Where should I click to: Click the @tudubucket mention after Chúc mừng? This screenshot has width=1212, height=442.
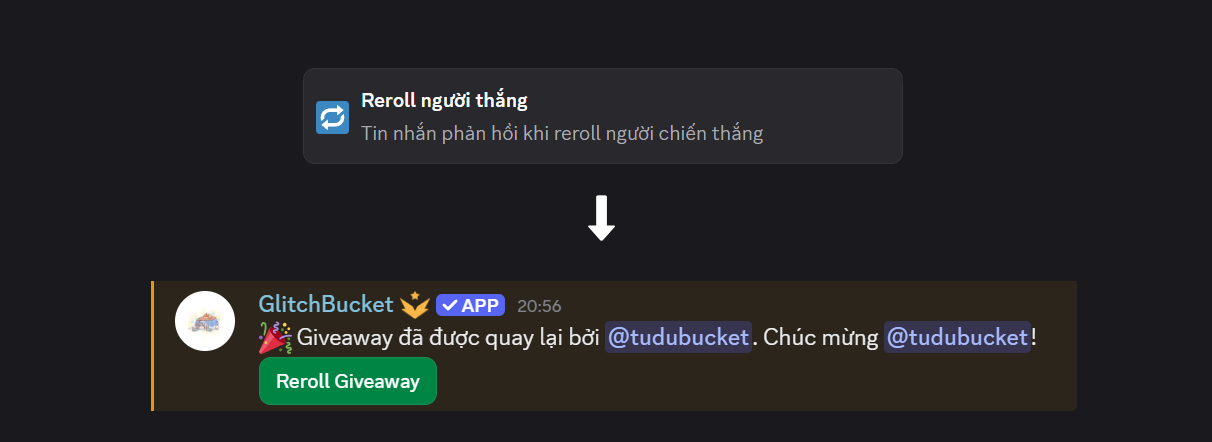click(x=957, y=337)
